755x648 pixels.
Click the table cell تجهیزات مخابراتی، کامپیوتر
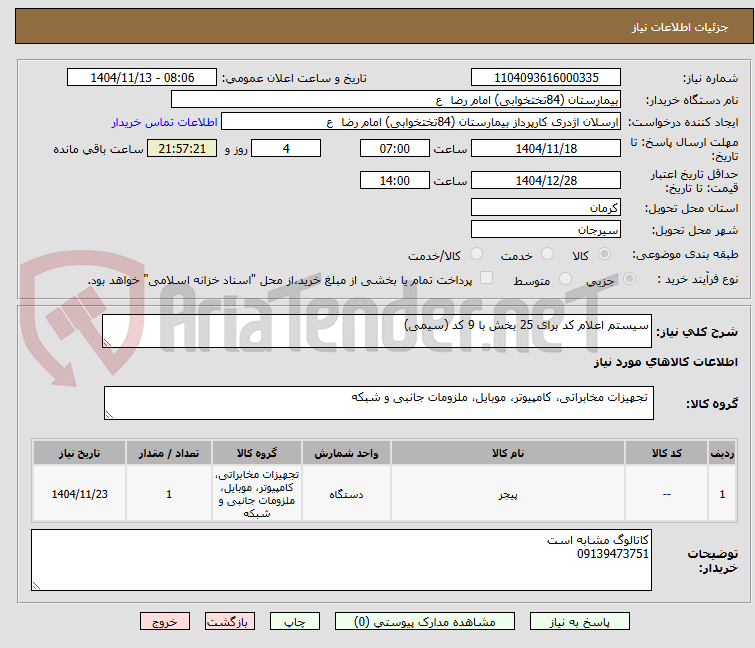pos(257,494)
